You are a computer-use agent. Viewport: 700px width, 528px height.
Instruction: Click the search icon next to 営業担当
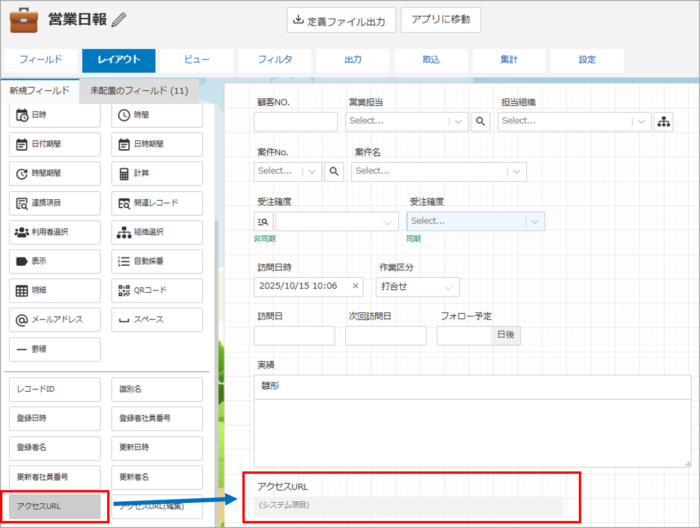click(481, 121)
